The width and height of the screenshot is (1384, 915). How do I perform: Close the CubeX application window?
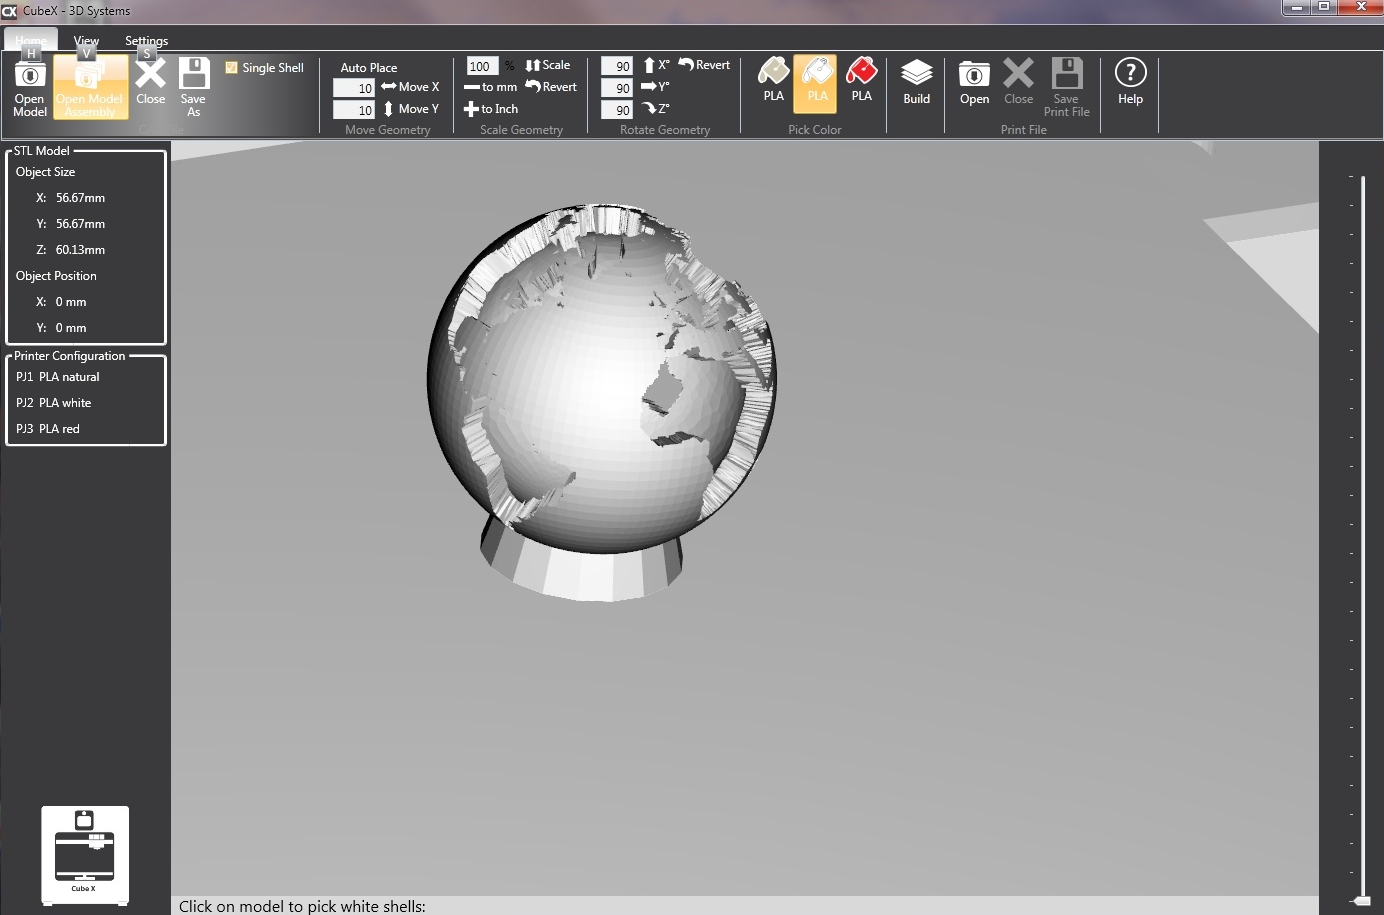click(1361, 8)
